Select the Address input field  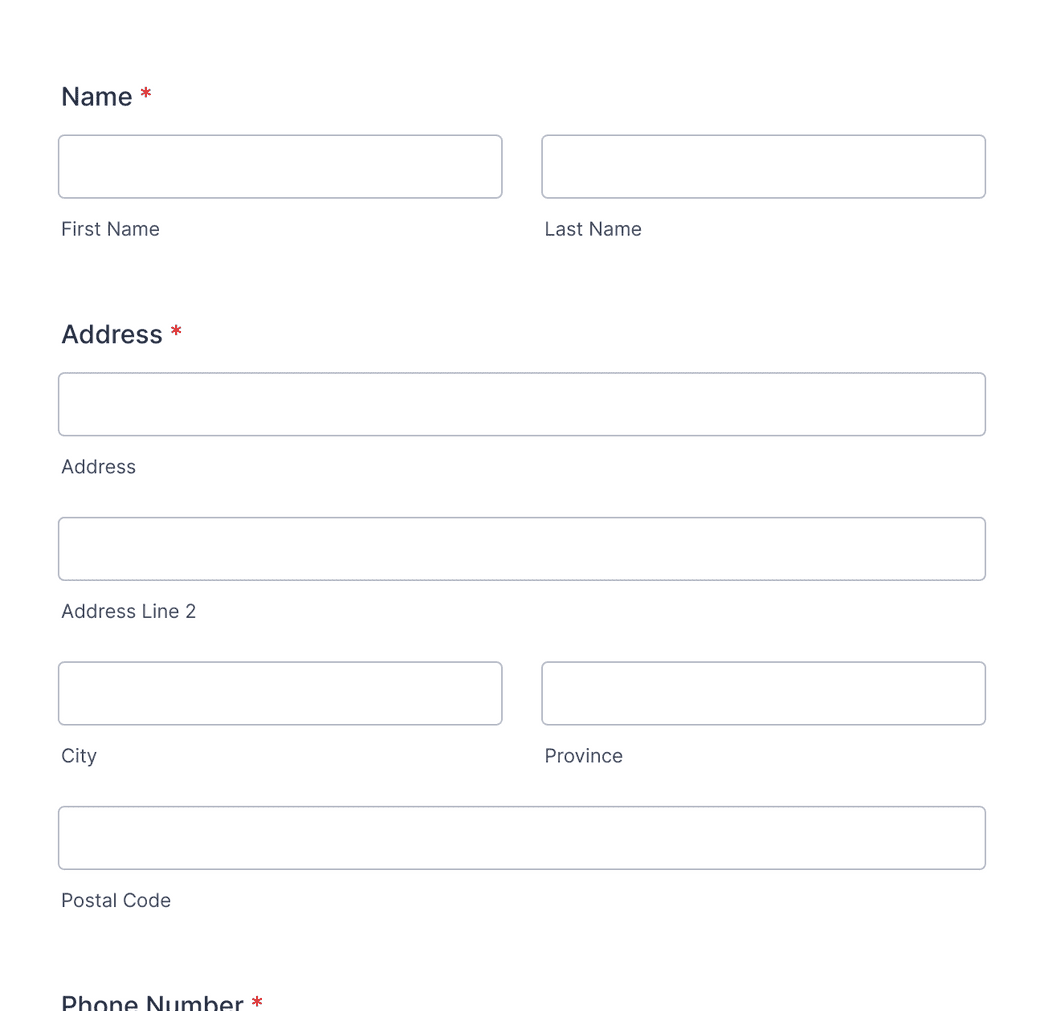click(522, 404)
